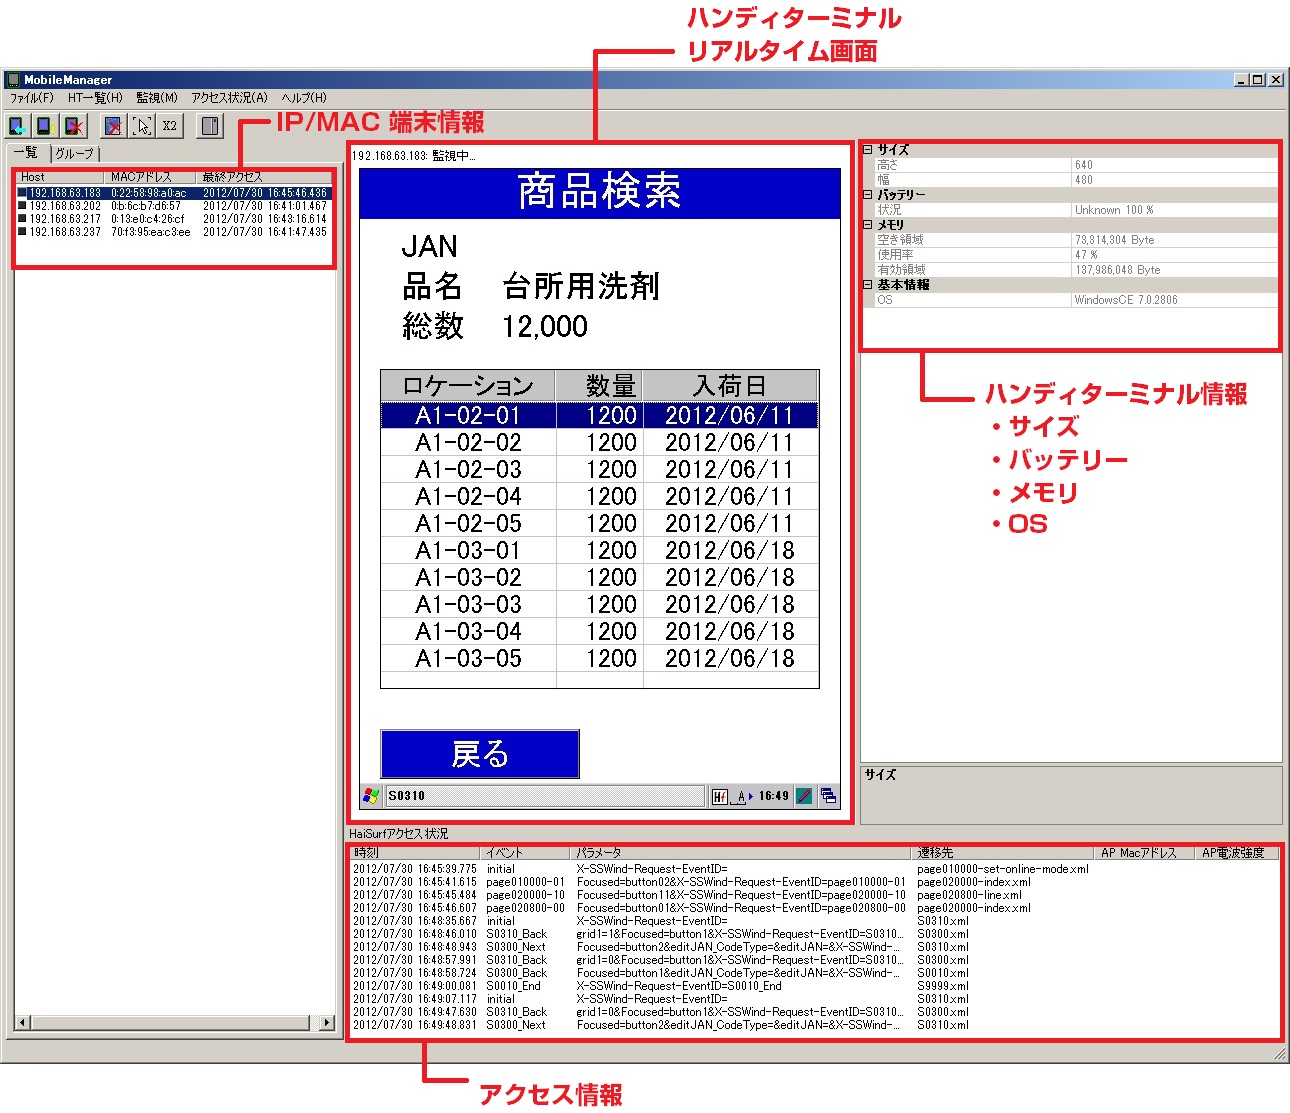Open the panel display toolbar icon
Image resolution: width=1290 pixels, height=1113 pixels.
click(210, 126)
